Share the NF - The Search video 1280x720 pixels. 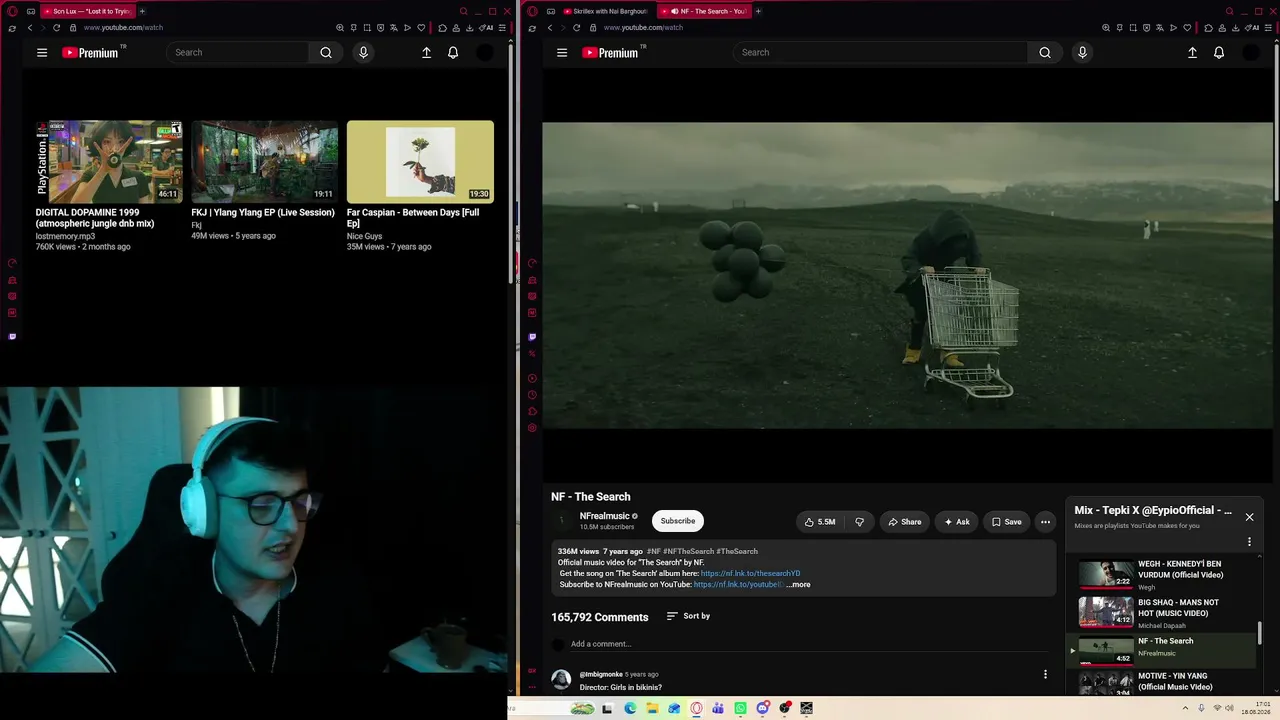click(x=904, y=521)
